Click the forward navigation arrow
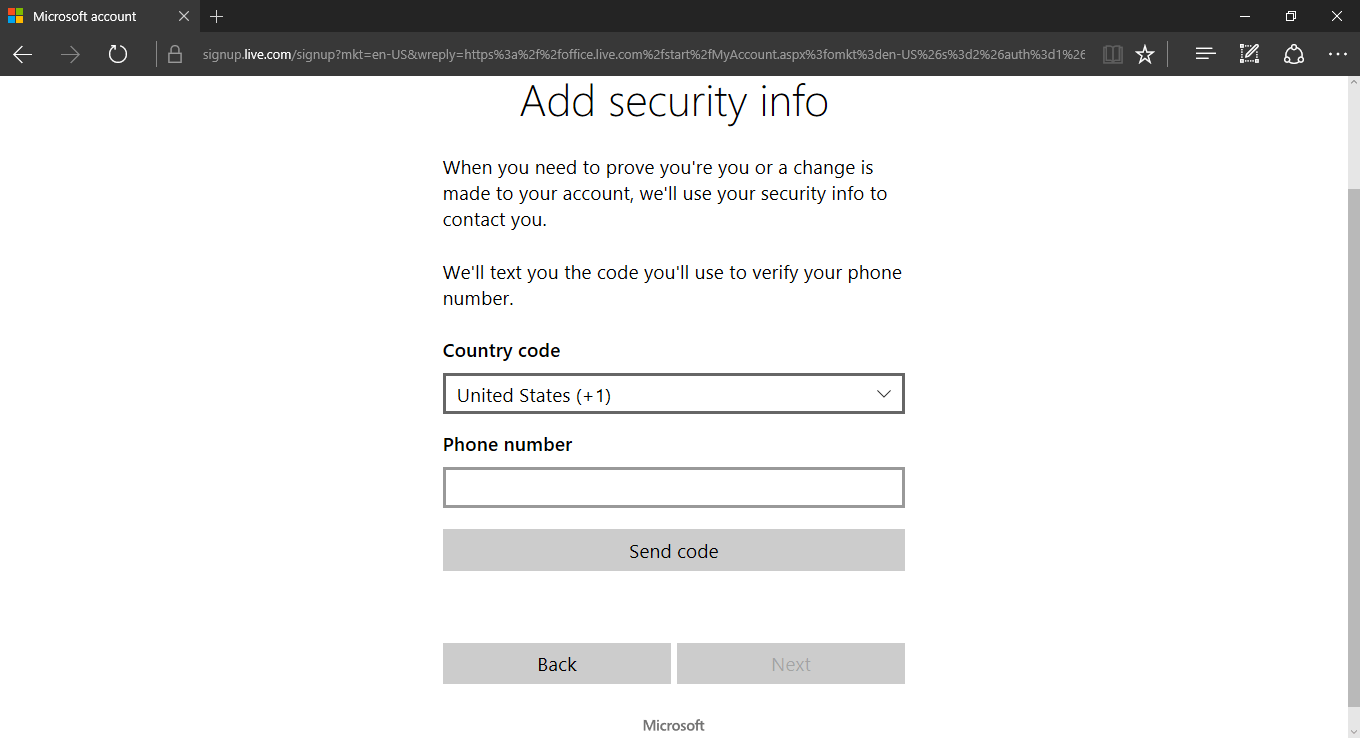 click(x=70, y=55)
